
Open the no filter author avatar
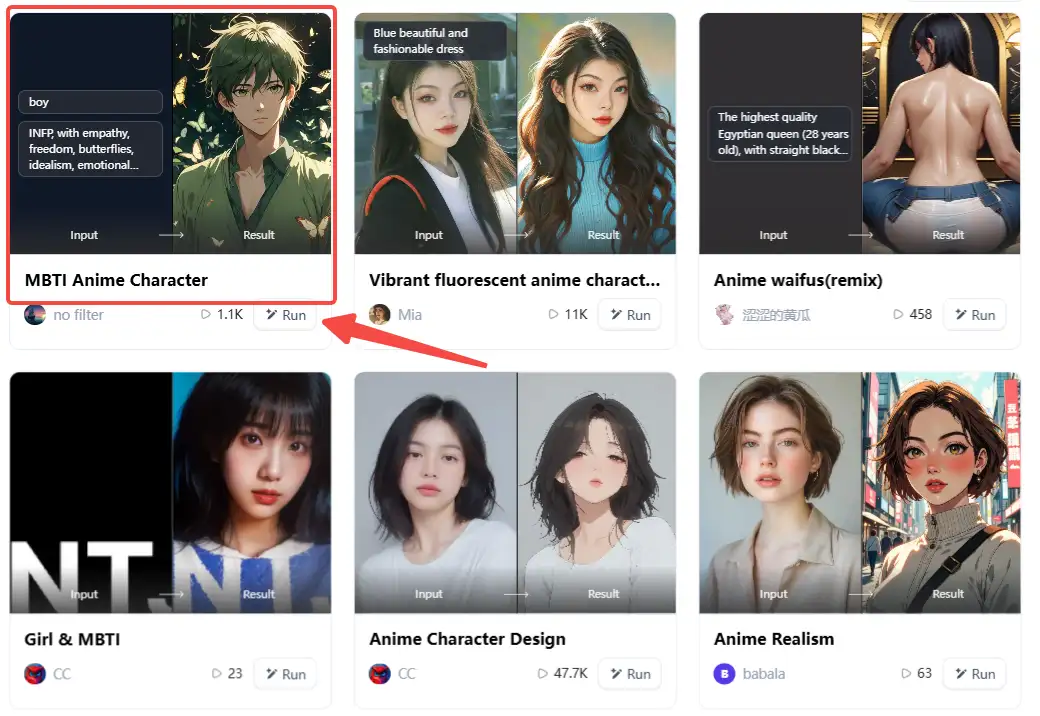pos(34,314)
